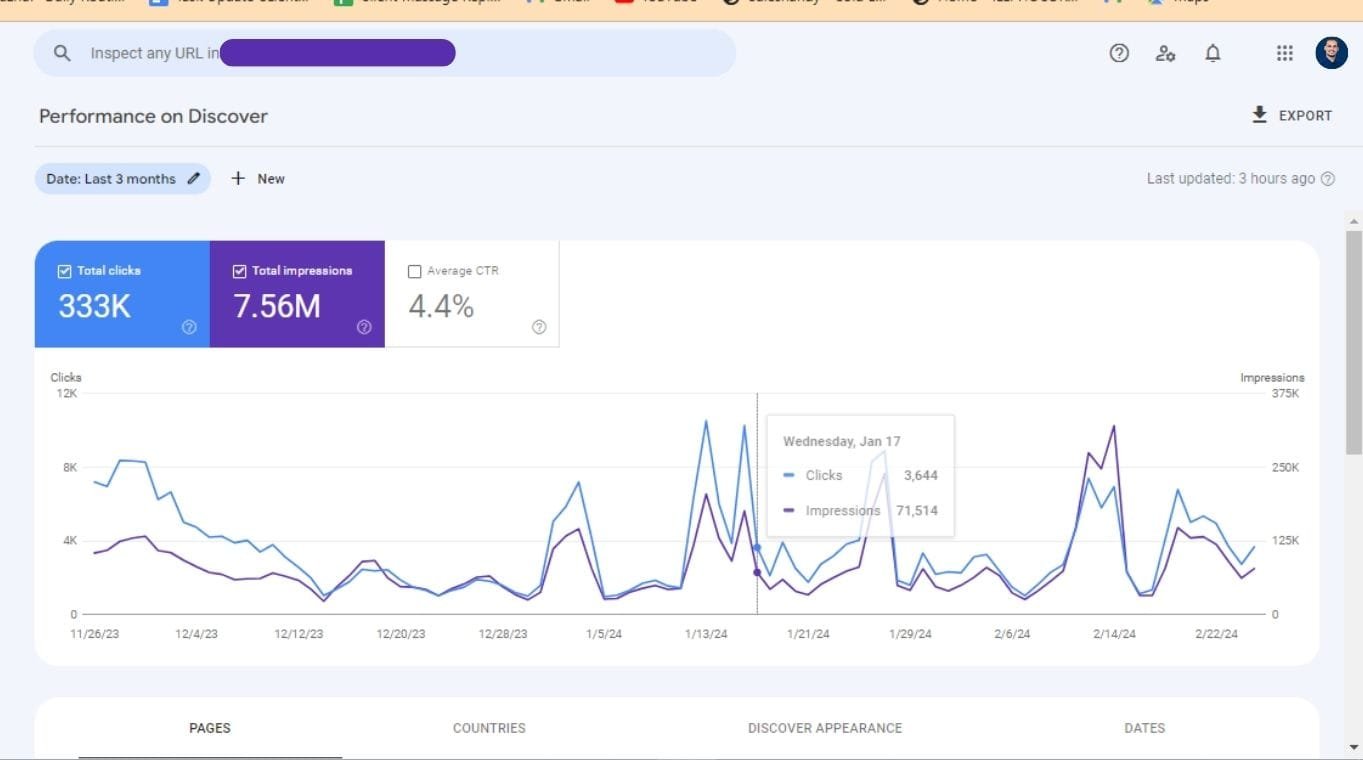Open the help icon in the top bar
Viewport: 1363px width, 760px height.
coord(1119,53)
